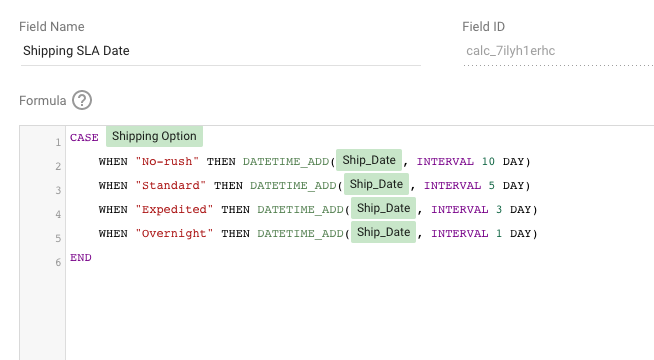The width and height of the screenshot is (654, 360).
Task: Click the interval value 3 in line 4
Action: coord(499,209)
